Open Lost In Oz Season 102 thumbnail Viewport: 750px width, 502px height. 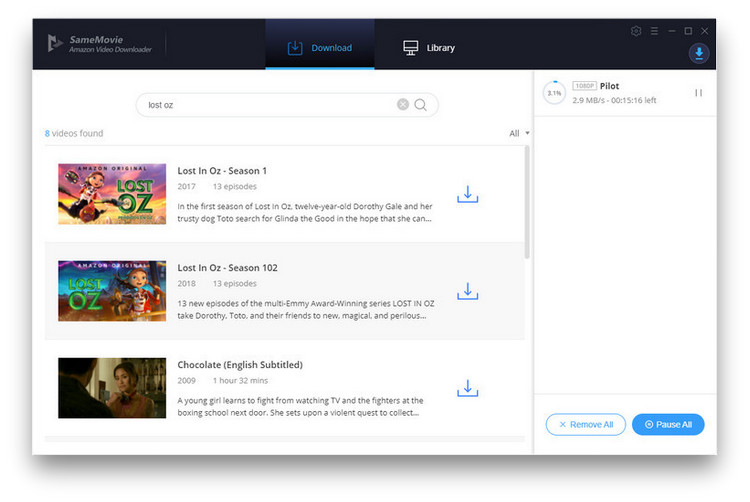coord(112,291)
